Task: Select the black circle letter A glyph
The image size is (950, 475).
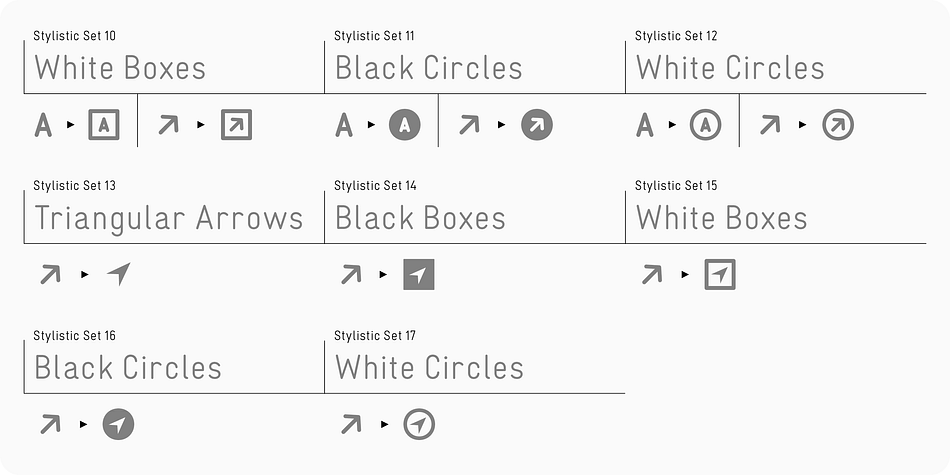Action: [x=405, y=125]
